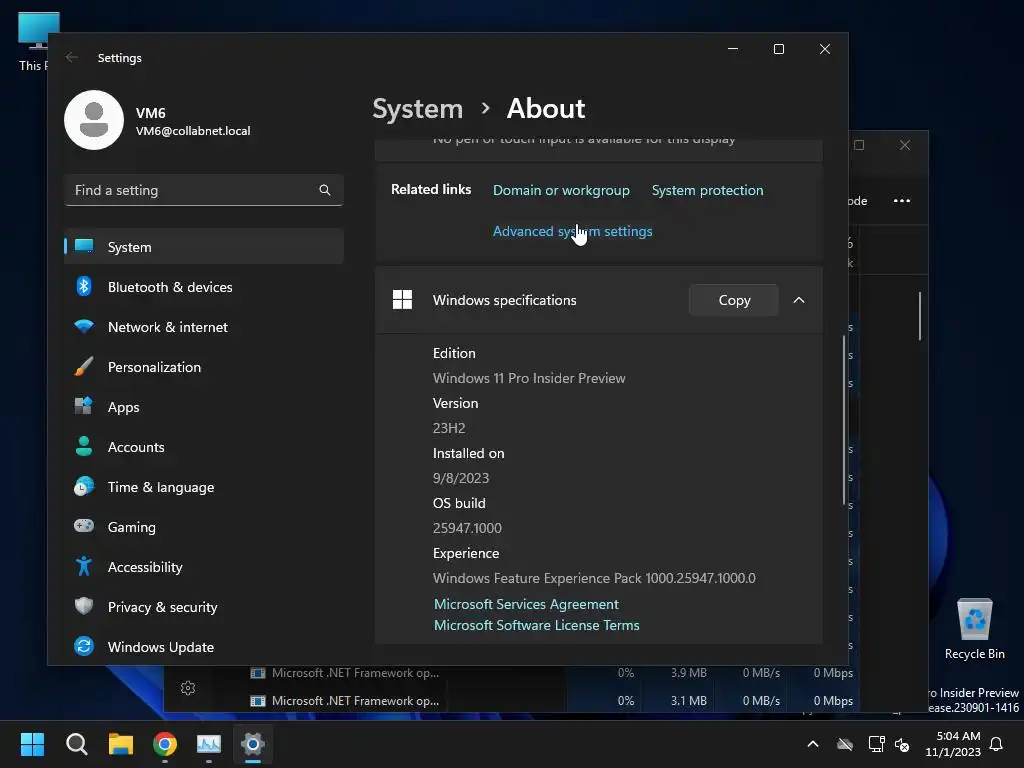
Task: Open taskbar Search
Action: pos(76,744)
